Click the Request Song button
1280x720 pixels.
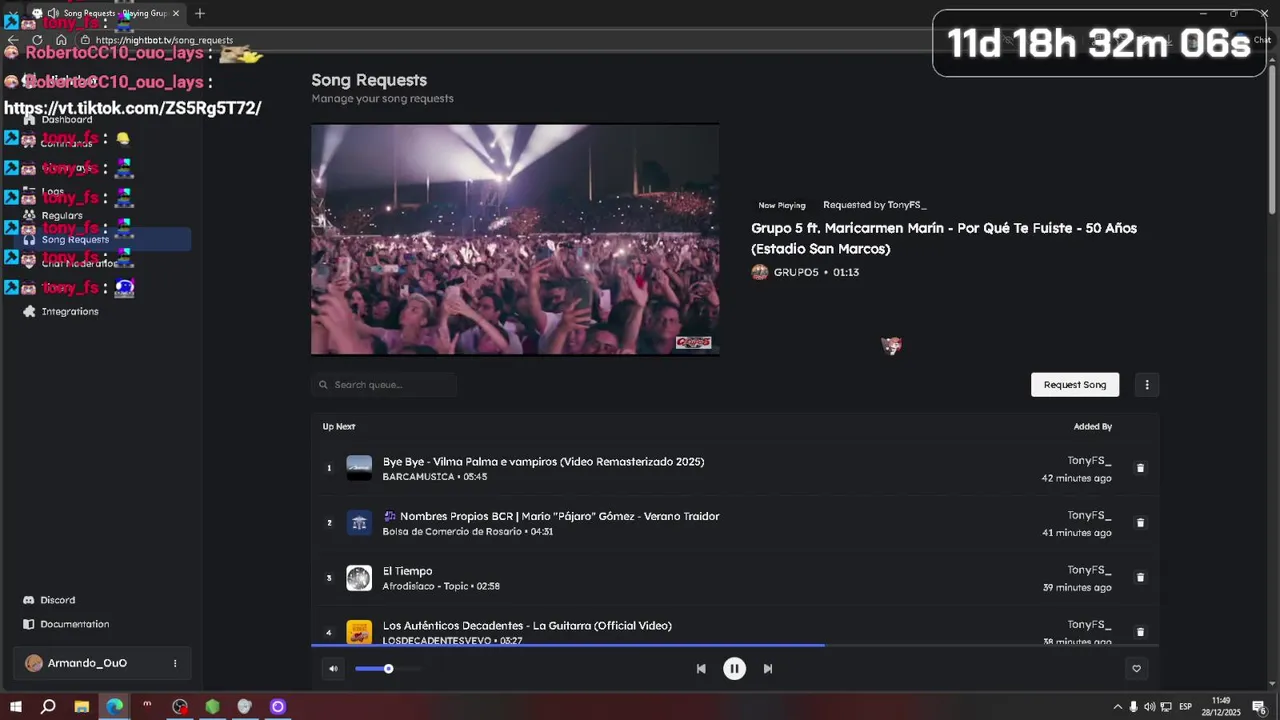click(x=1075, y=385)
